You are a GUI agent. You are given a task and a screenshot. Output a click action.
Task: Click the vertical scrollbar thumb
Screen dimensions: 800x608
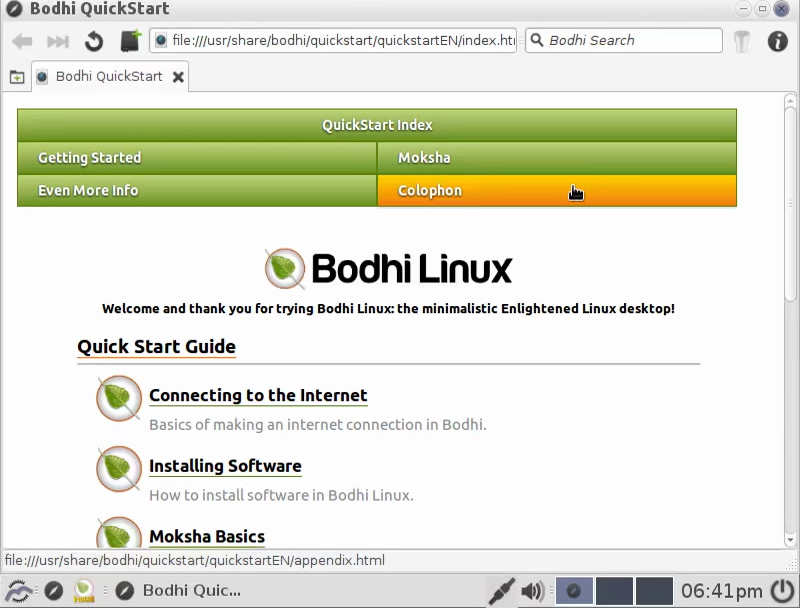point(790,204)
